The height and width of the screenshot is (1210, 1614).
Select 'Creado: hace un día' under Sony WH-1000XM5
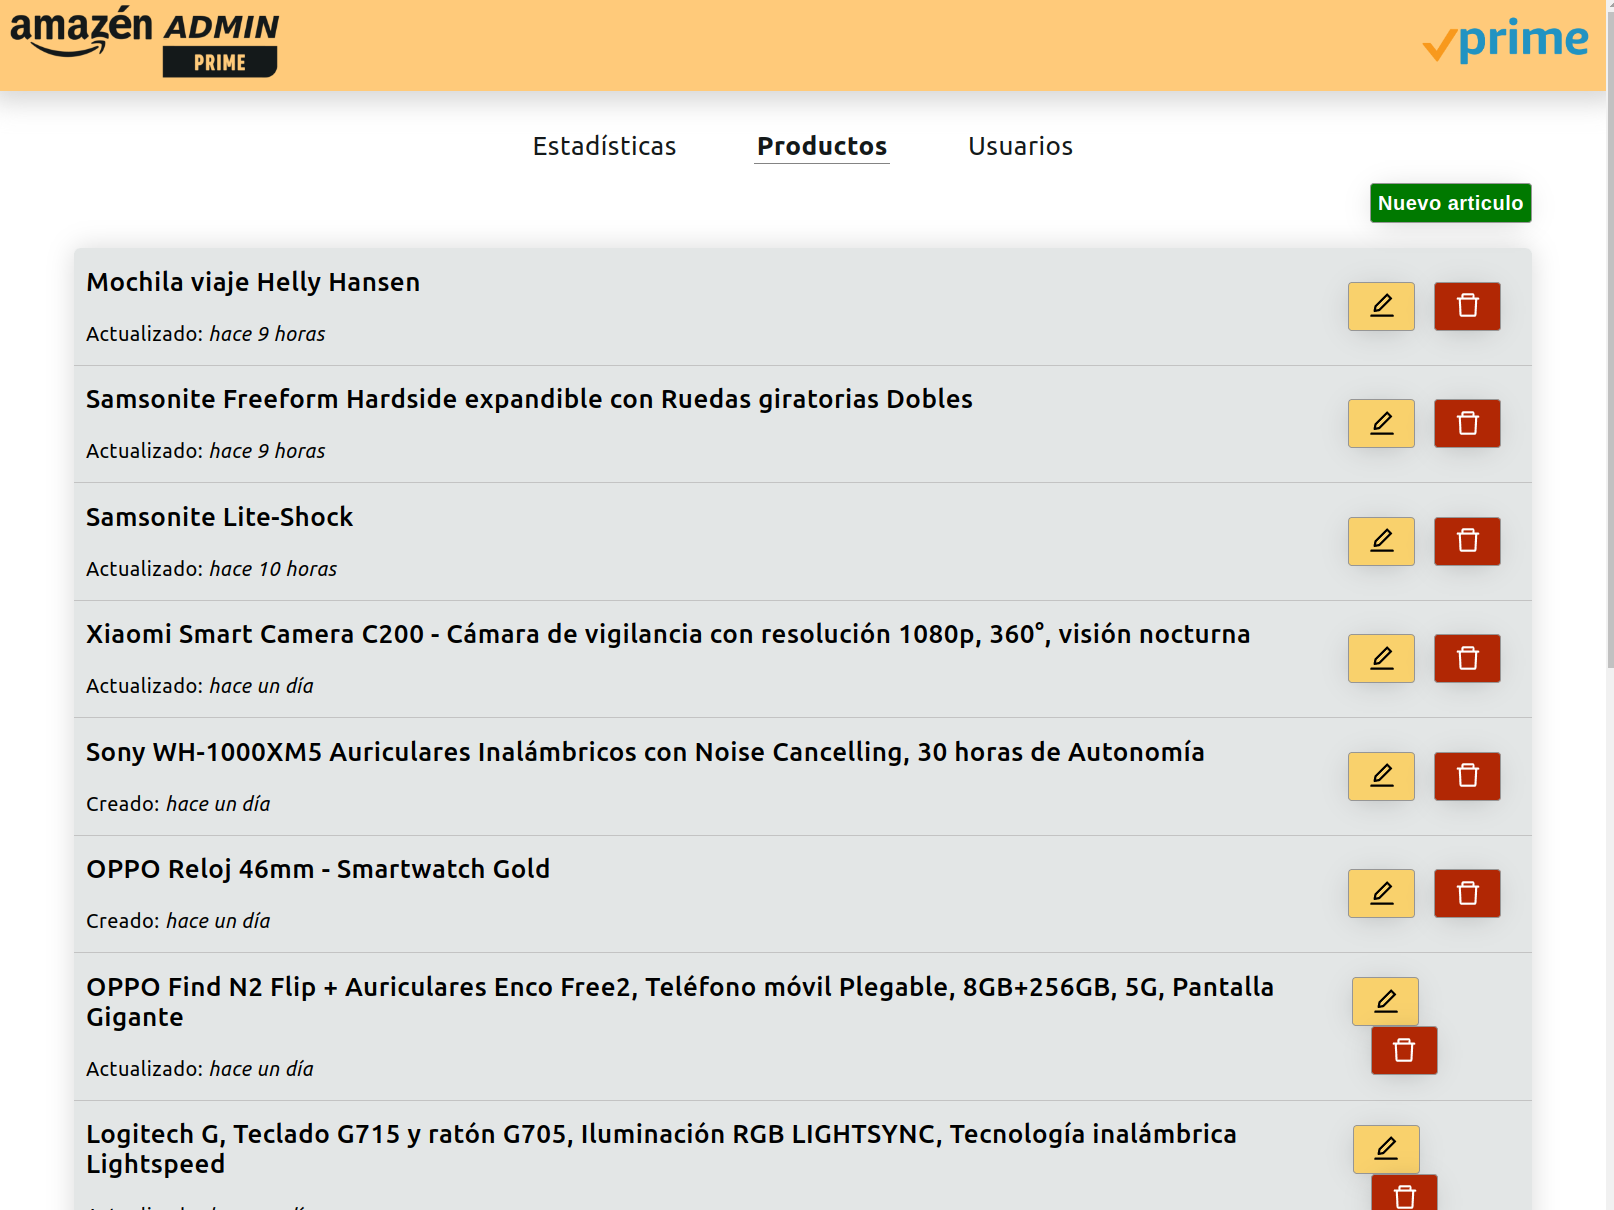pos(178,804)
